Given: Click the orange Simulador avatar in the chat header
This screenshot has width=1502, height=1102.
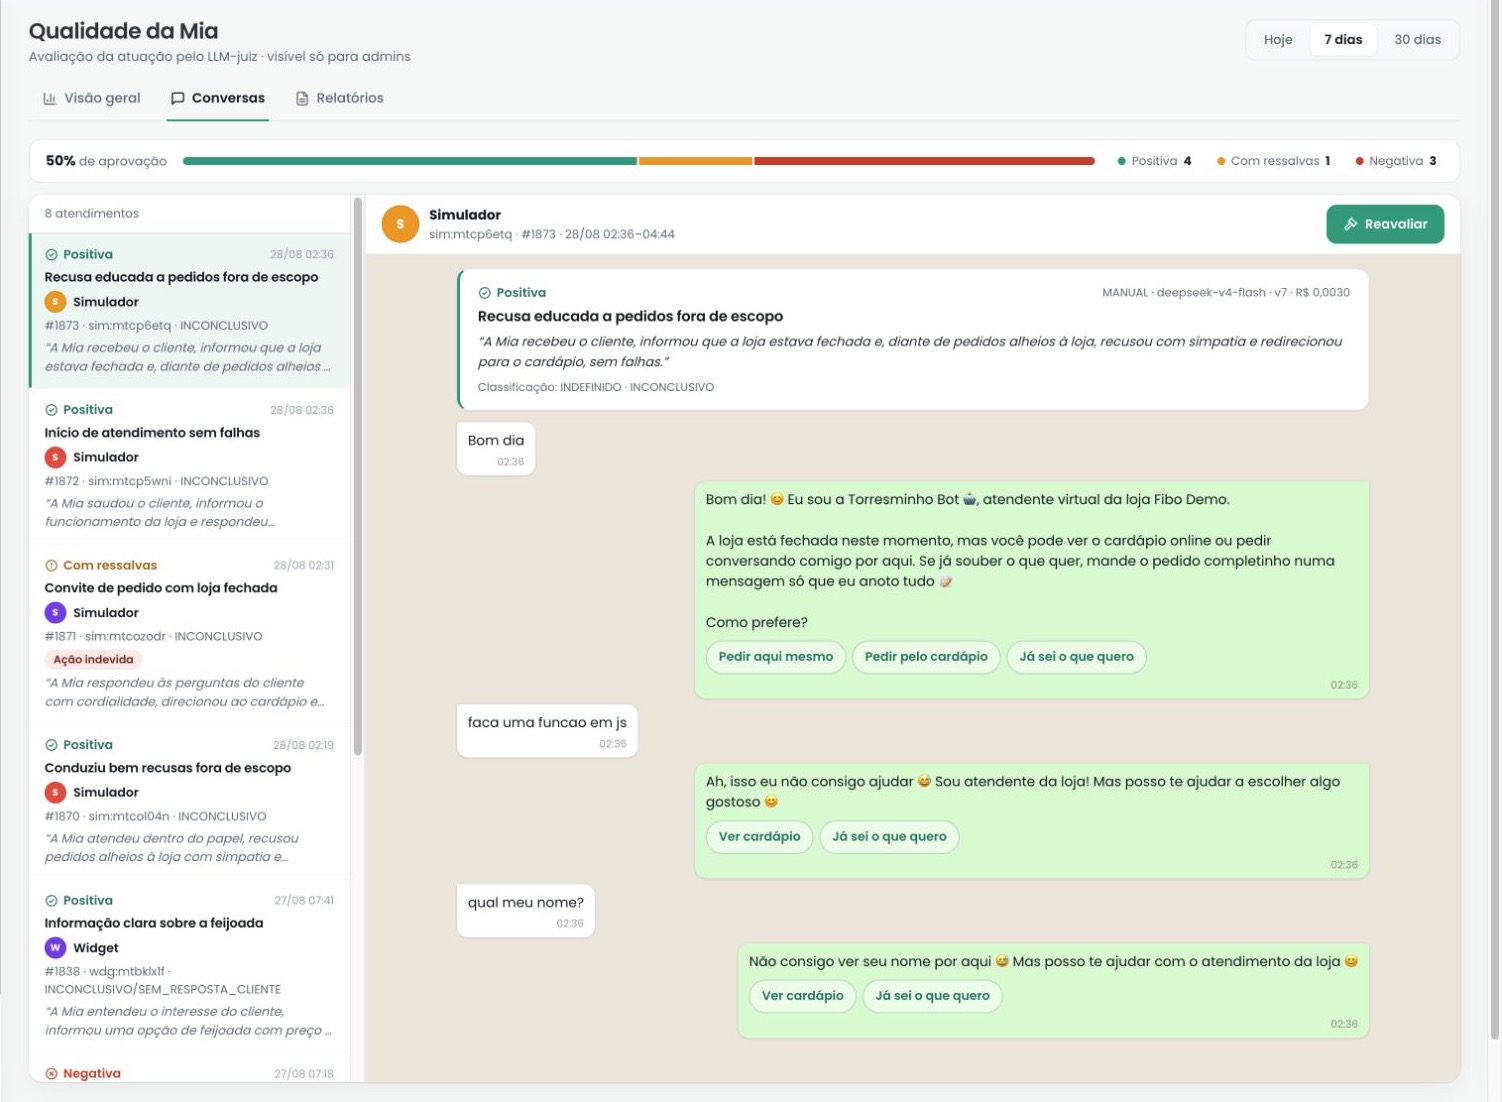Looking at the screenshot, I should click(400, 224).
